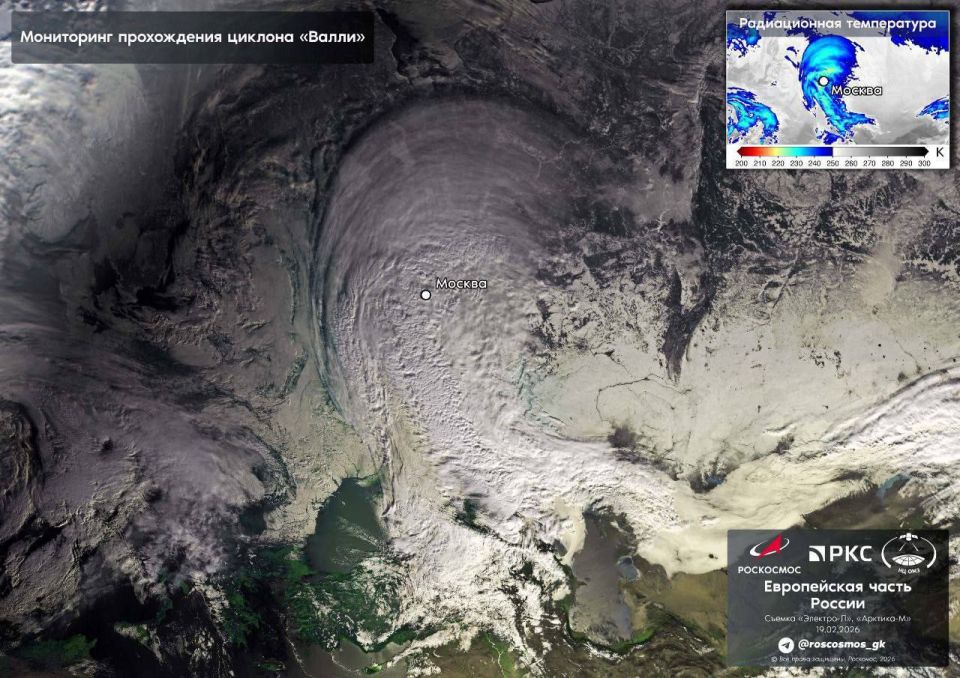
Task: Click the black right arrow of the temperature scale
Action: 924,151
